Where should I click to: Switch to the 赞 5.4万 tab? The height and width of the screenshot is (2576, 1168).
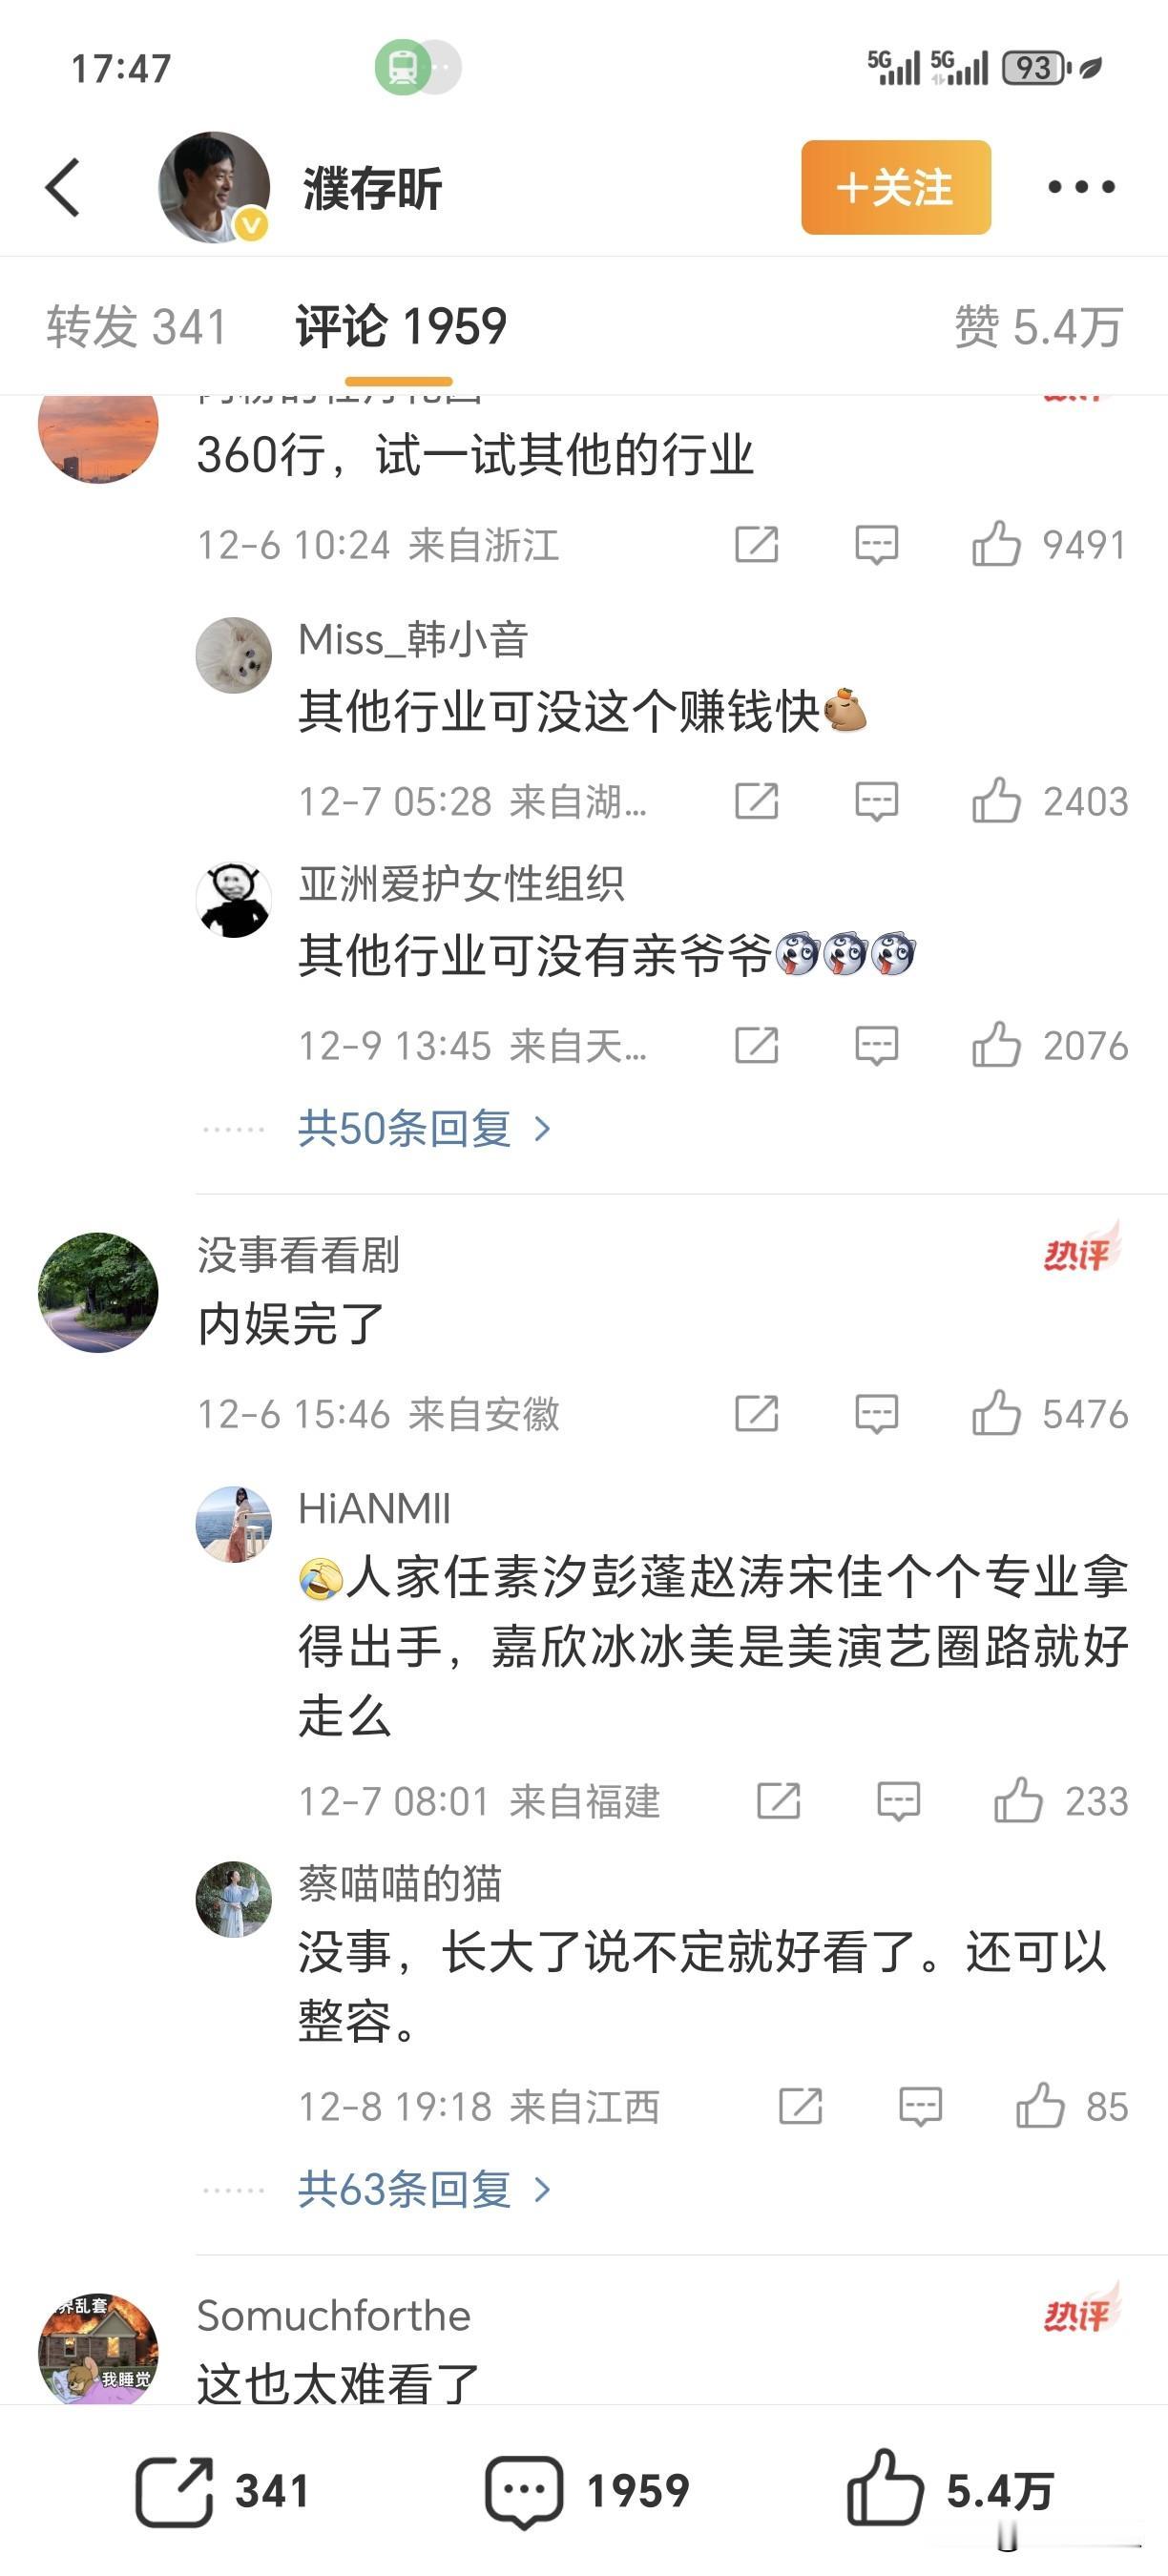click(1039, 327)
